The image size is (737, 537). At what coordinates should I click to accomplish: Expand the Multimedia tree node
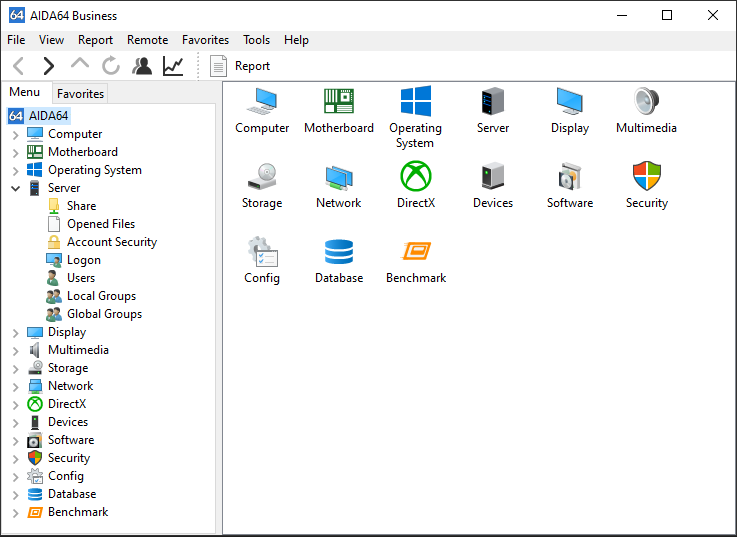[16, 351]
